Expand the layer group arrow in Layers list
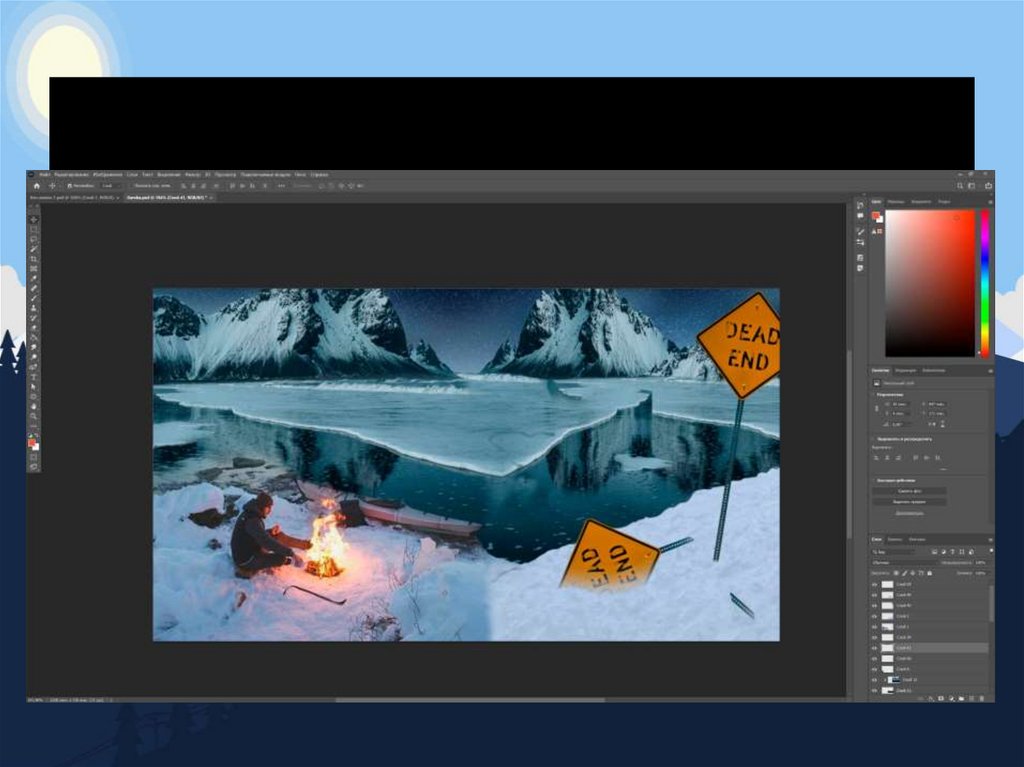Viewport: 1024px width, 767px height. tap(884, 680)
